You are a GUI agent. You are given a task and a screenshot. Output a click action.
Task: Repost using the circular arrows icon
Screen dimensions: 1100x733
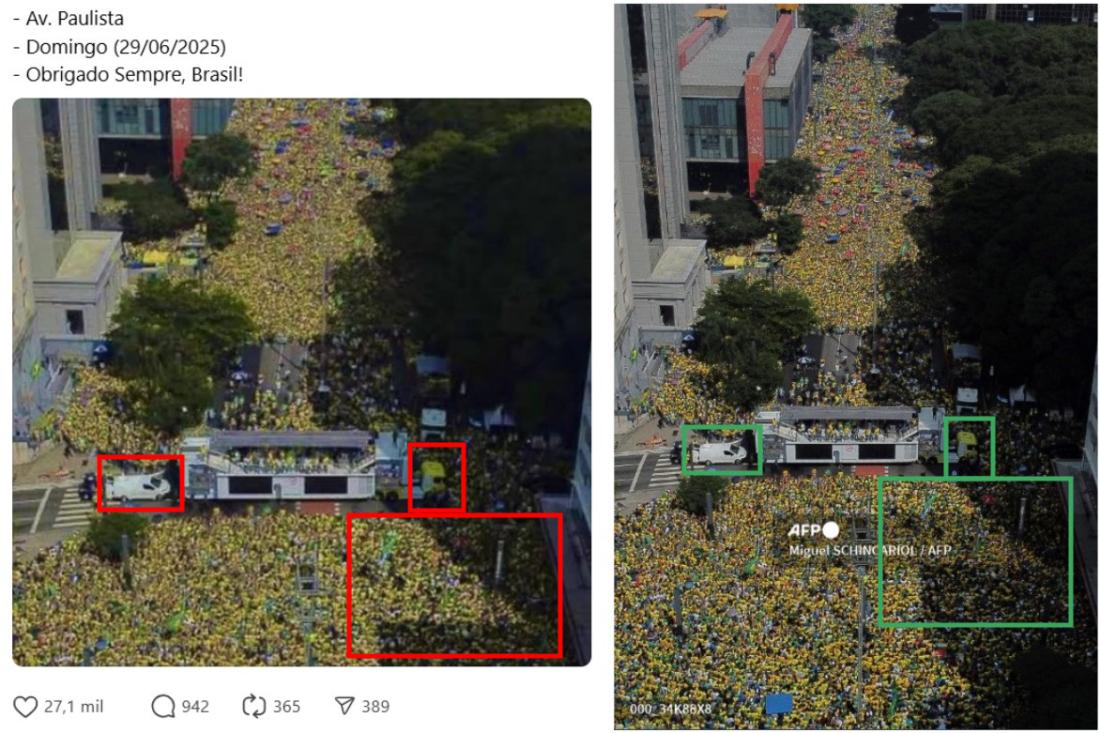pyautogui.click(x=253, y=706)
